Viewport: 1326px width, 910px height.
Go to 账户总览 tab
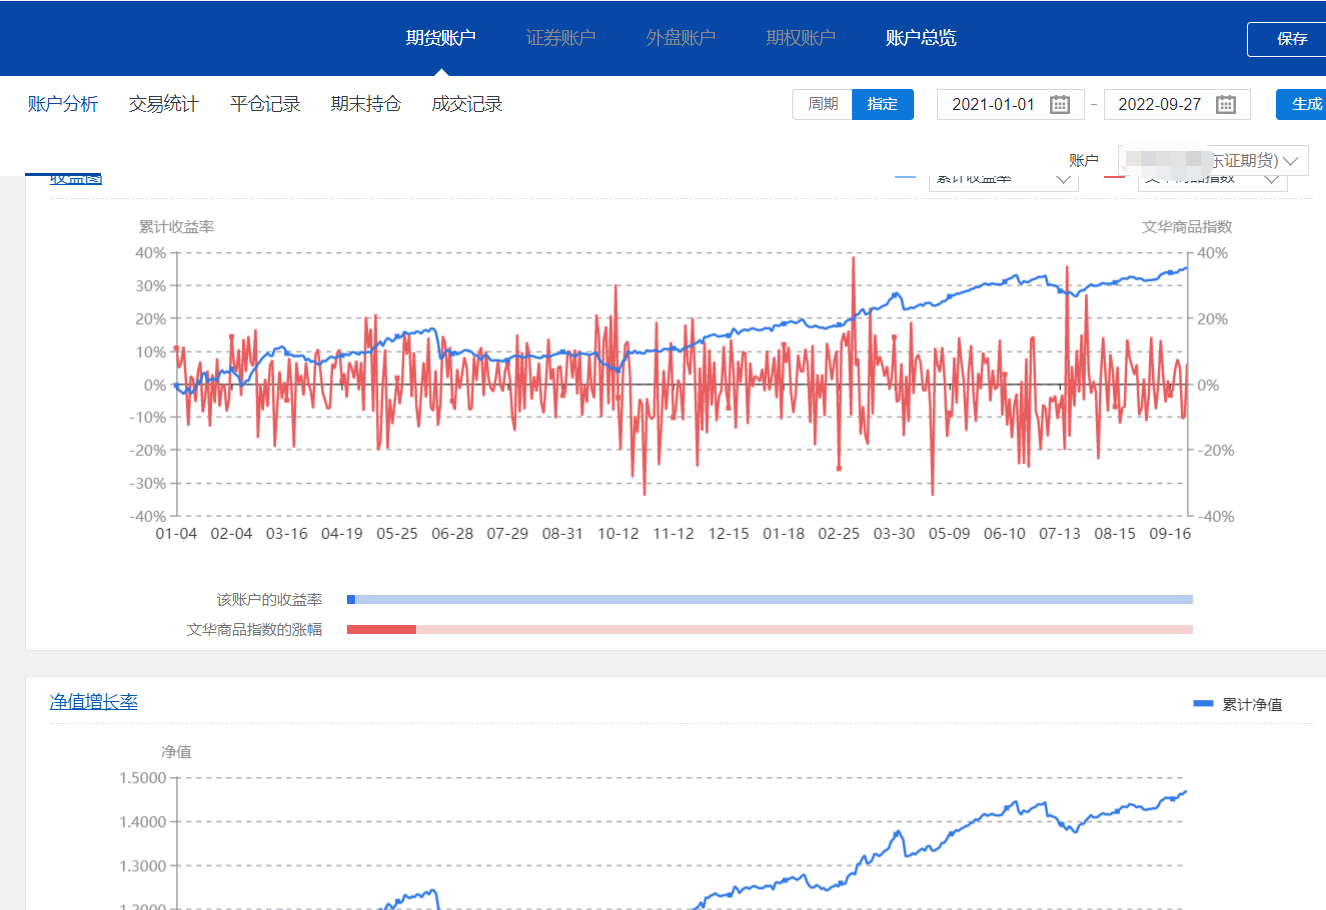coord(921,38)
